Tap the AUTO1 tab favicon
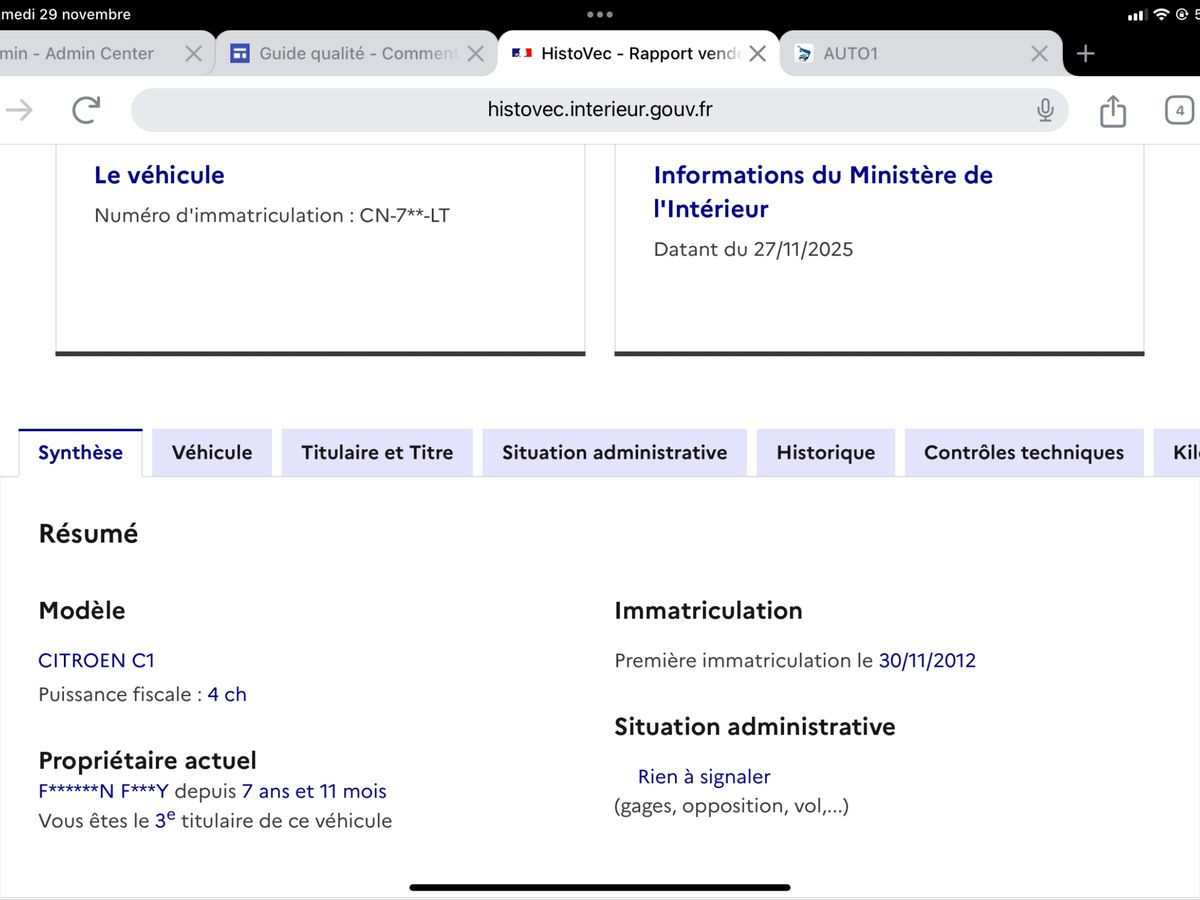Image resolution: width=1200 pixels, height=900 pixels. (x=803, y=53)
